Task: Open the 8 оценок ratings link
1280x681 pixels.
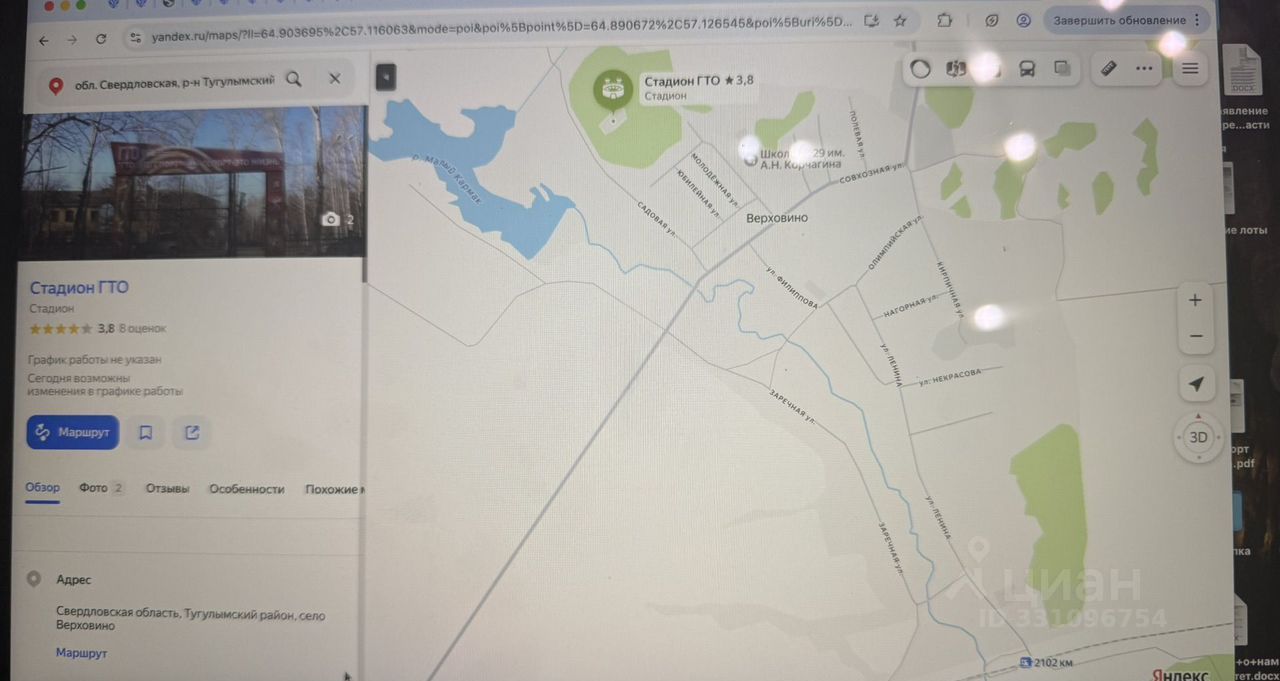Action: pos(142,328)
